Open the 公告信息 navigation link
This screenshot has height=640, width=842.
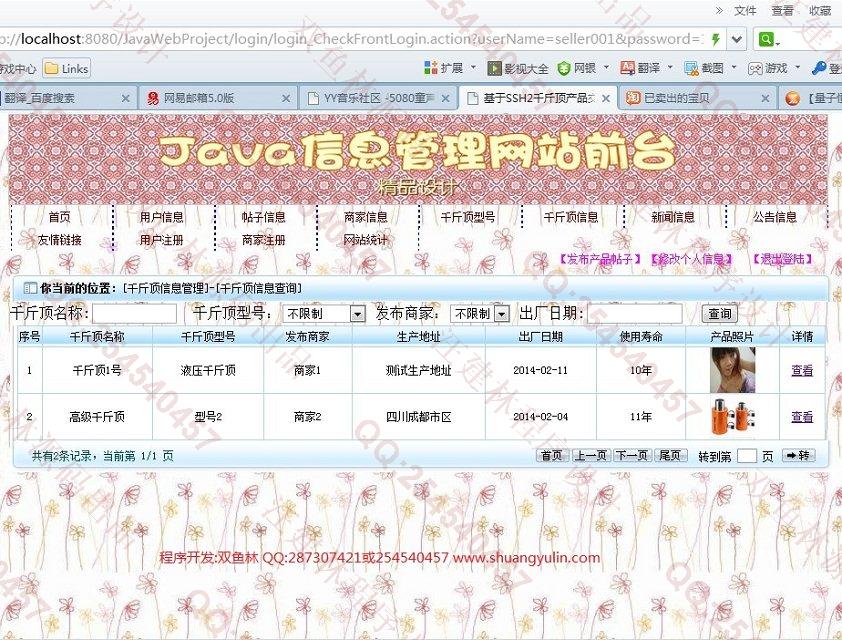pos(775,217)
